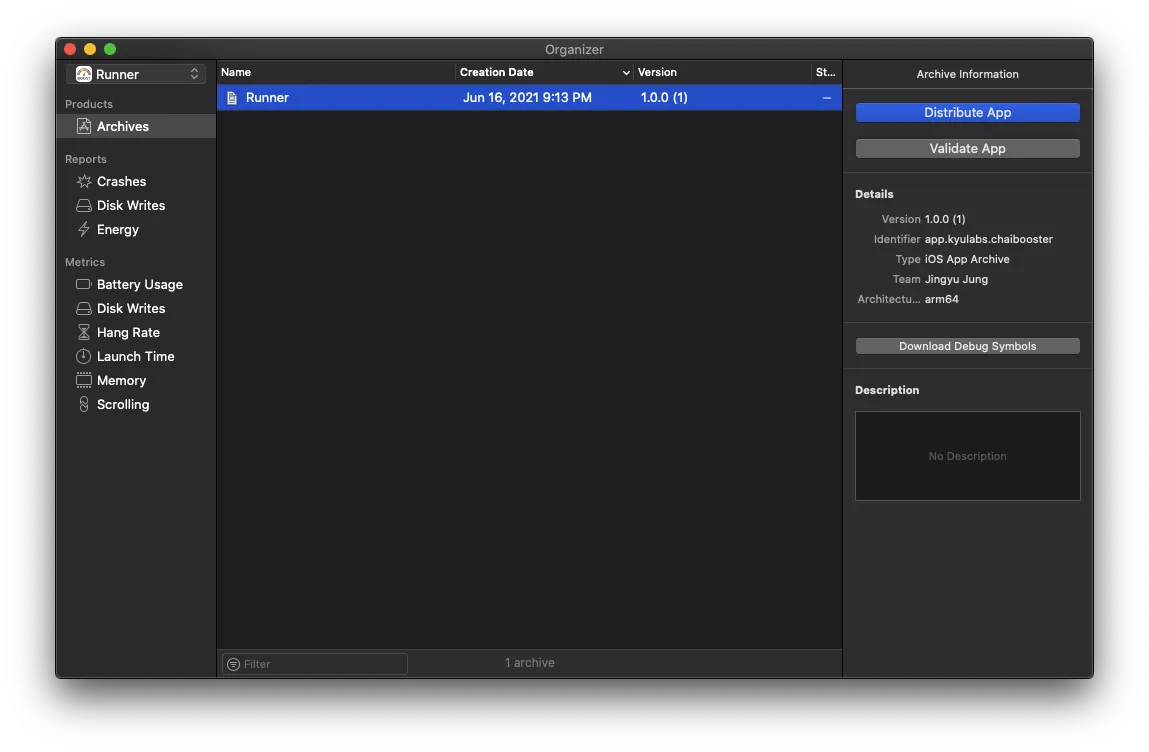Image resolution: width=1149 pixels, height=752 pixels.
Task: Click the Scrolling icon in sidebar
Action: tap(84, 405)
